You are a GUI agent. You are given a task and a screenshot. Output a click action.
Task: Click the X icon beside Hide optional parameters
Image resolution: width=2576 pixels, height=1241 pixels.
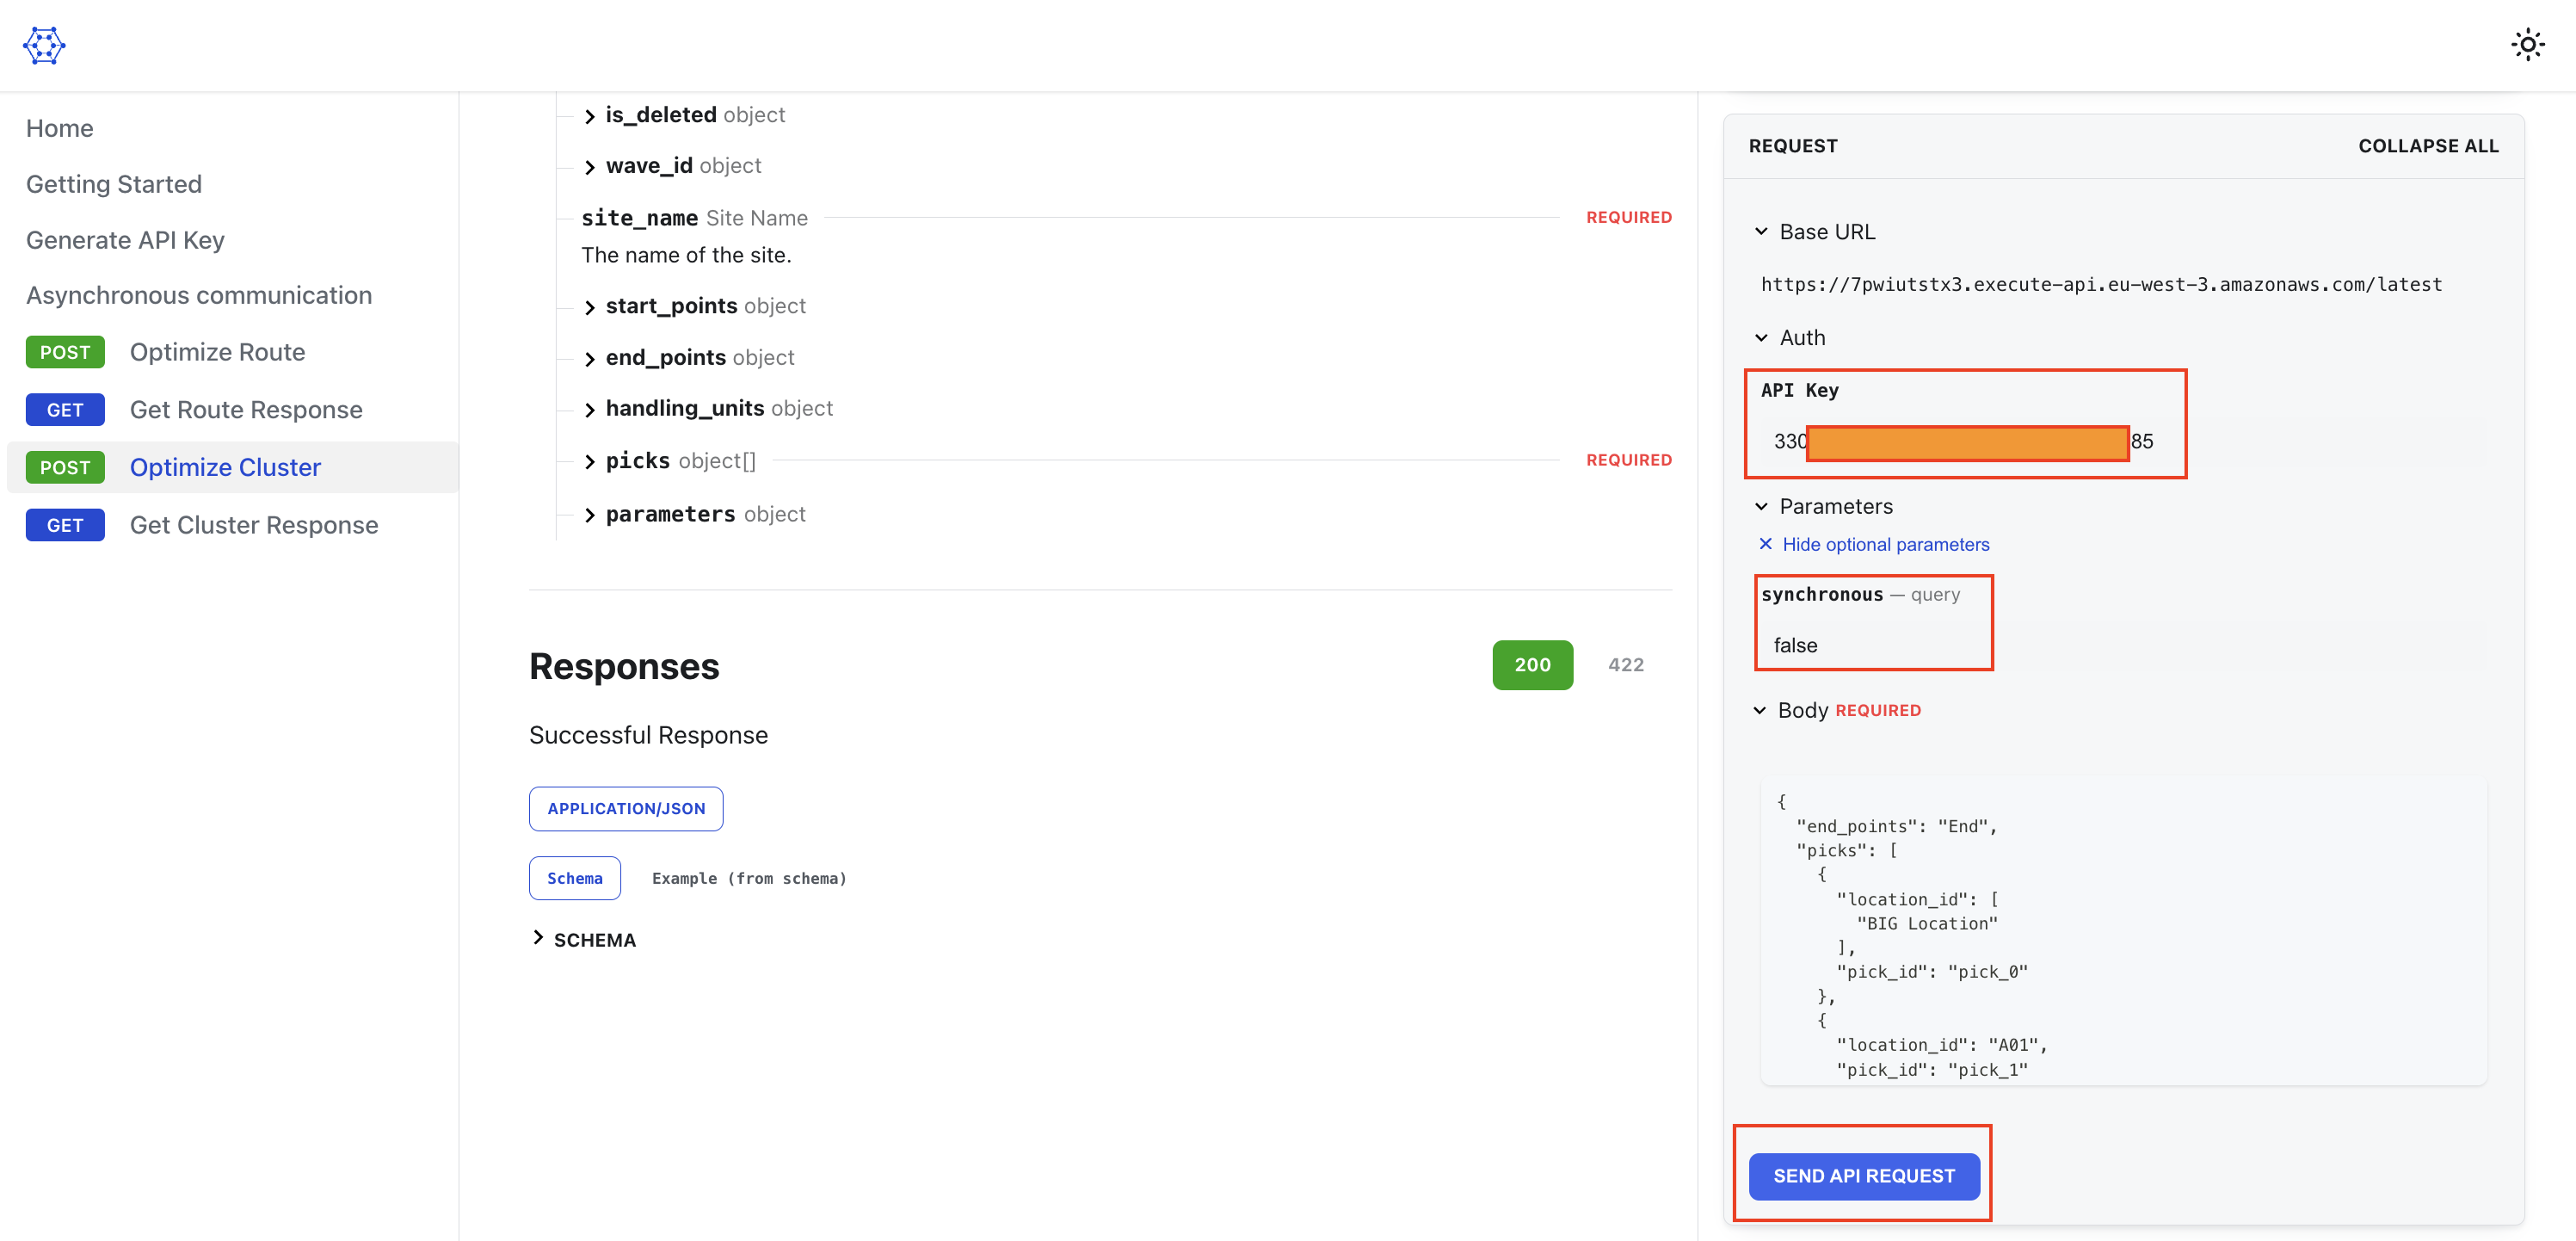[x=1765, y=544]
